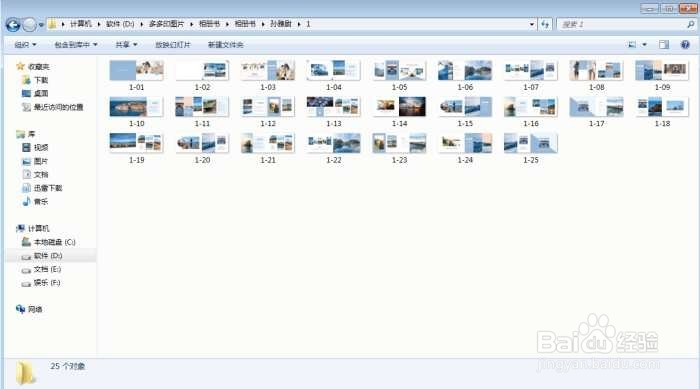Open the 共享 (Share) menu
The image size is (700, 389).
click(126, 45)
